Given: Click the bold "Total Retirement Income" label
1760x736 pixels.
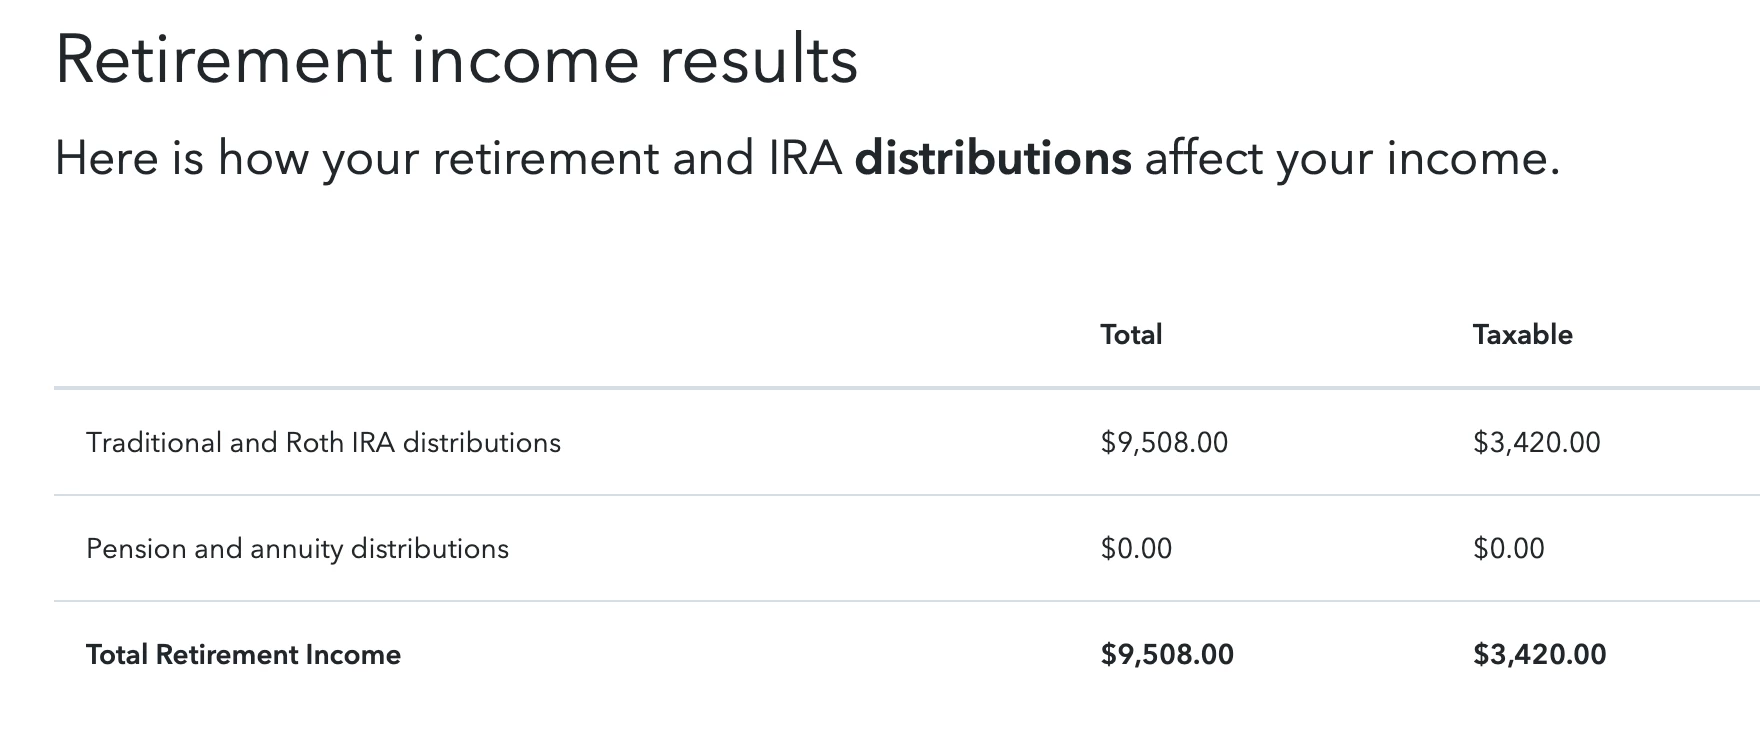Looking at the screenshot, I should 243,654.
